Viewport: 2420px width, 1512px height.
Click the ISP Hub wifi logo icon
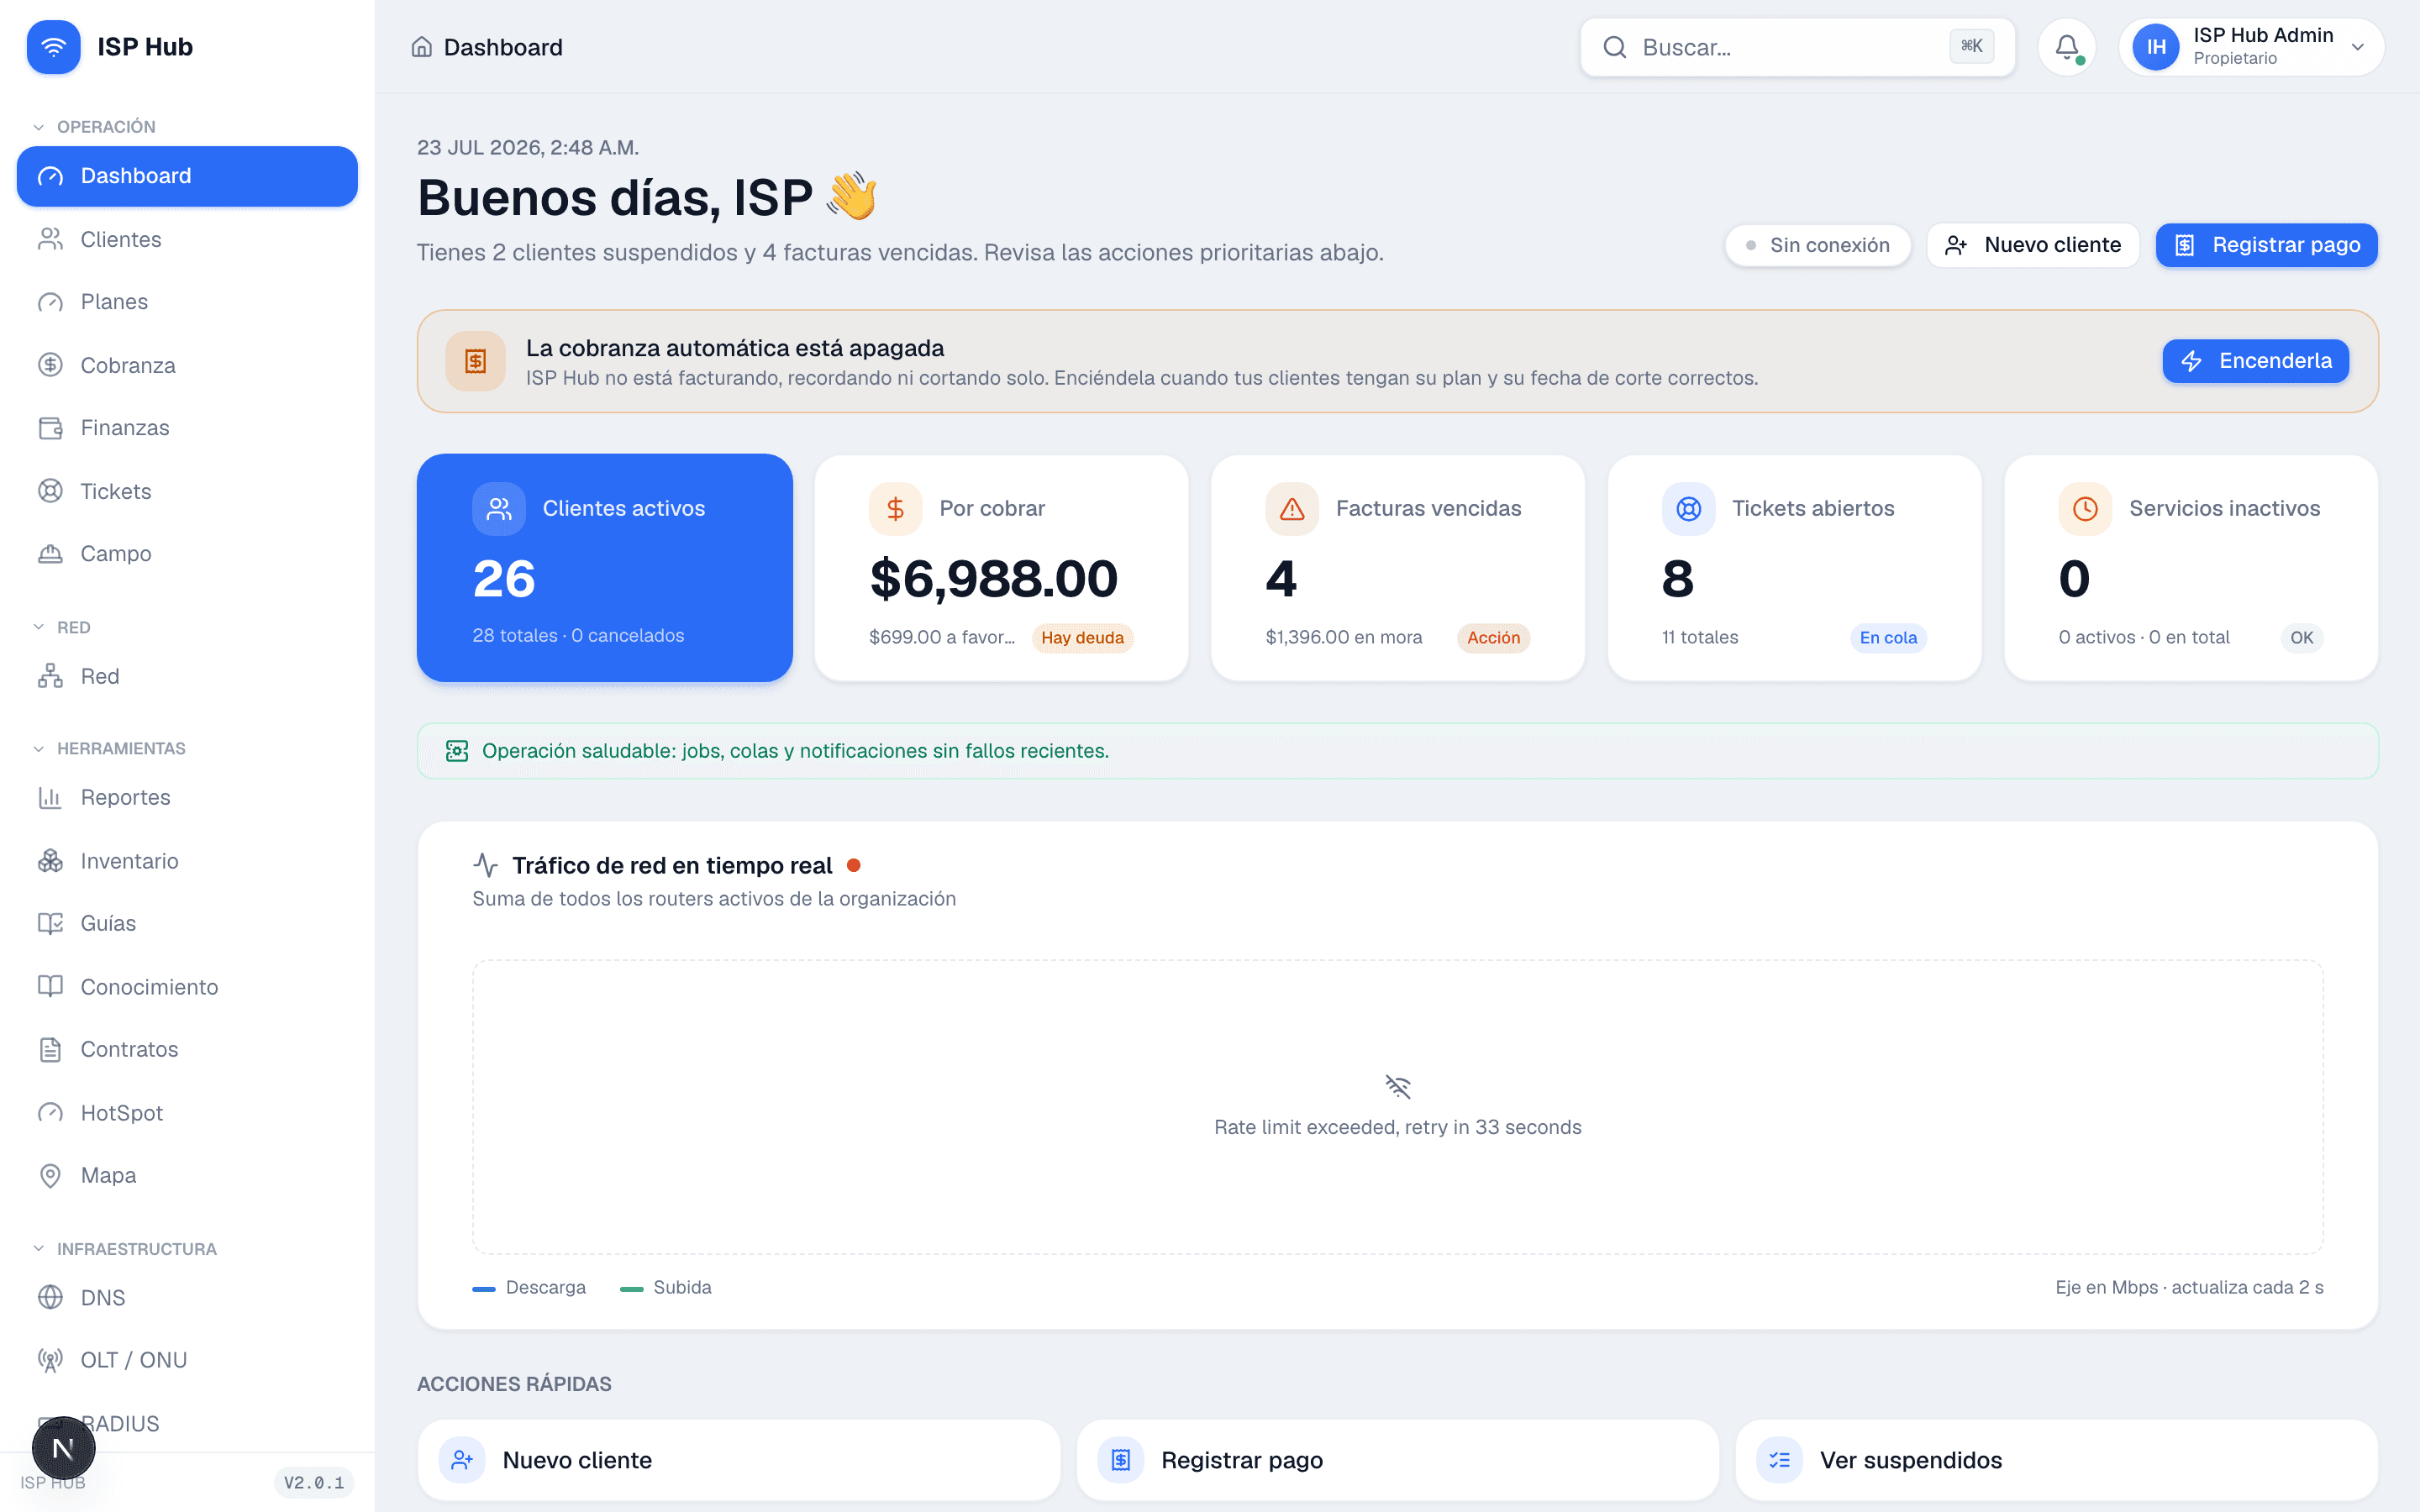[x=53, y=47]
